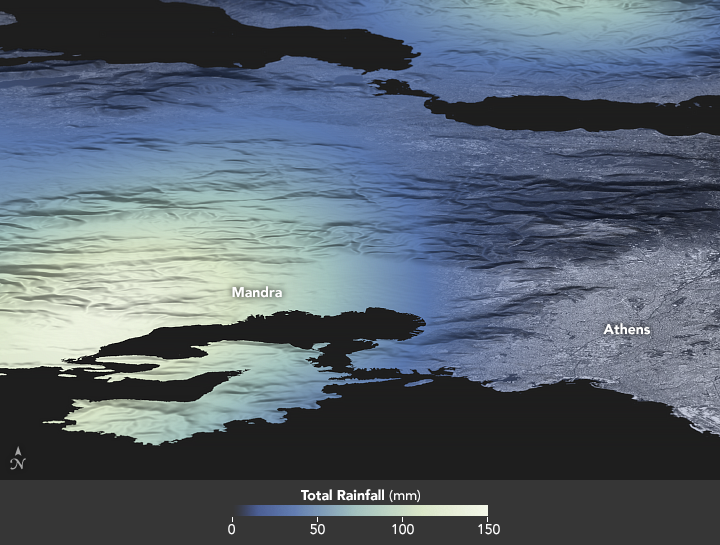Click the north arrow compass icon

16,458
